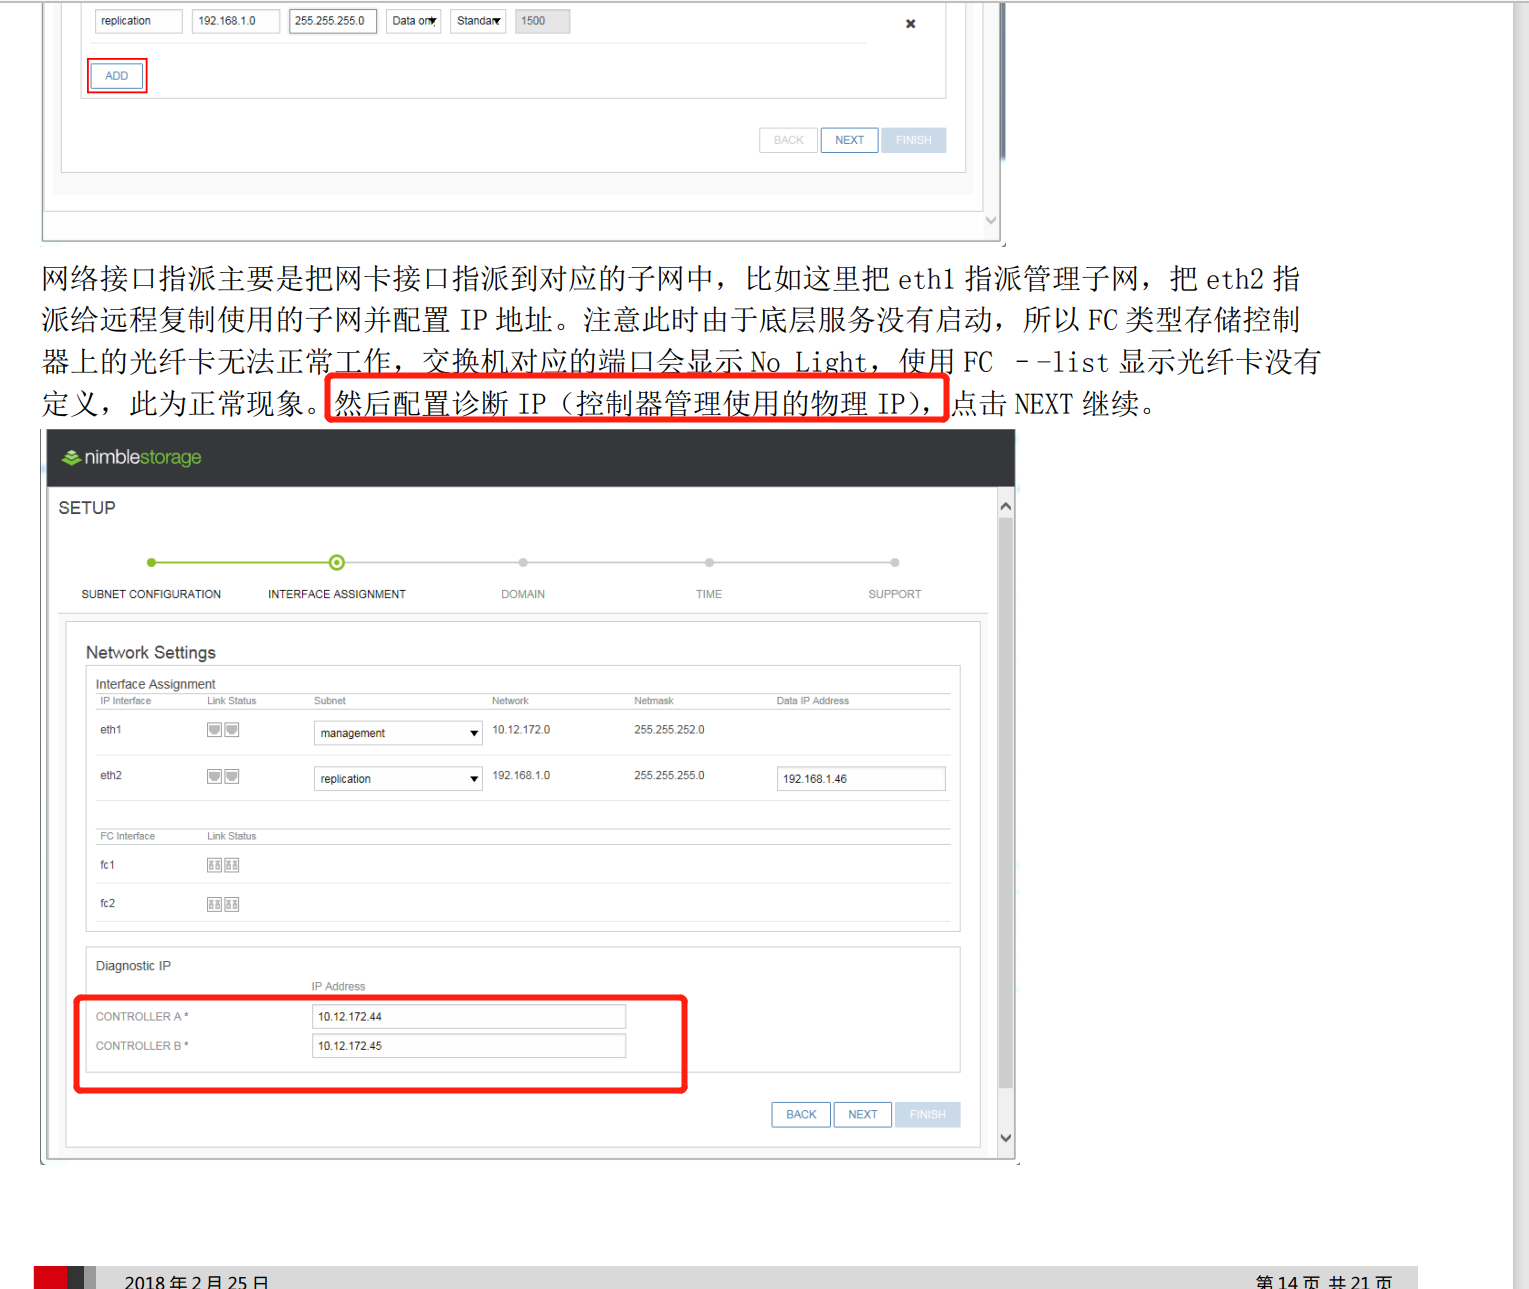Edit the eth2 Data IP Address field
1529x1289 pixels.
[x=861, y=779]
